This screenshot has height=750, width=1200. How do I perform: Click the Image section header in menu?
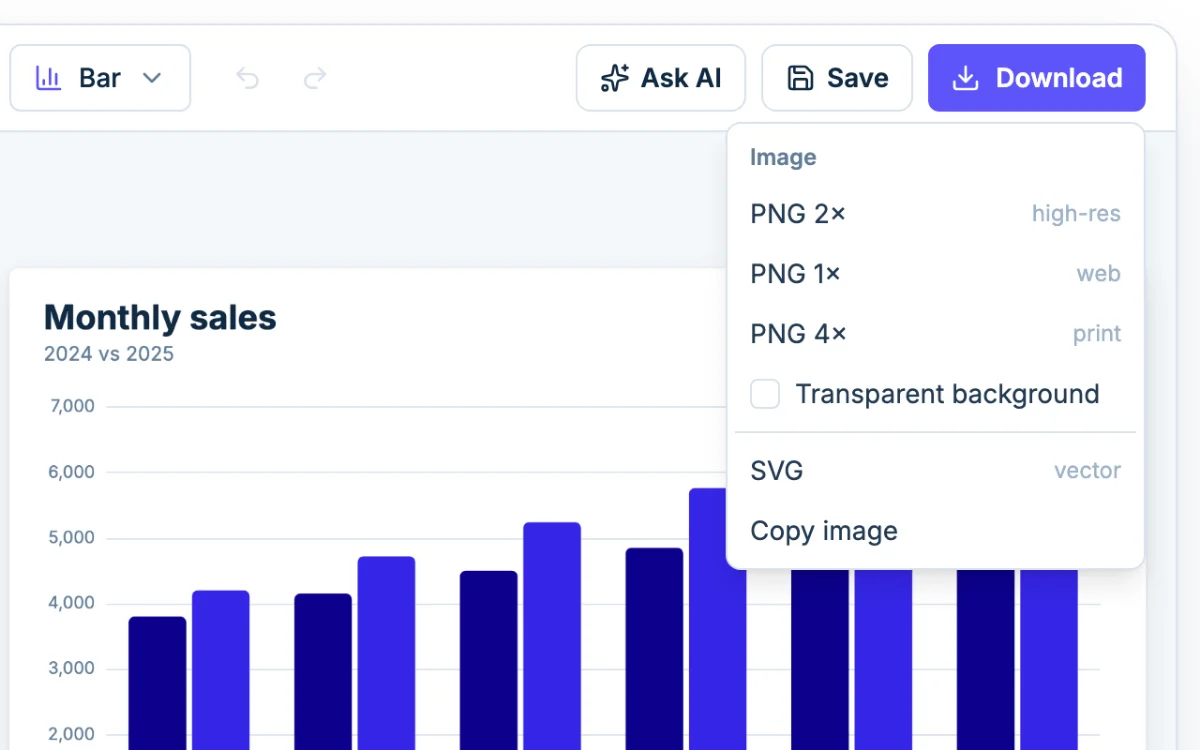783,158
